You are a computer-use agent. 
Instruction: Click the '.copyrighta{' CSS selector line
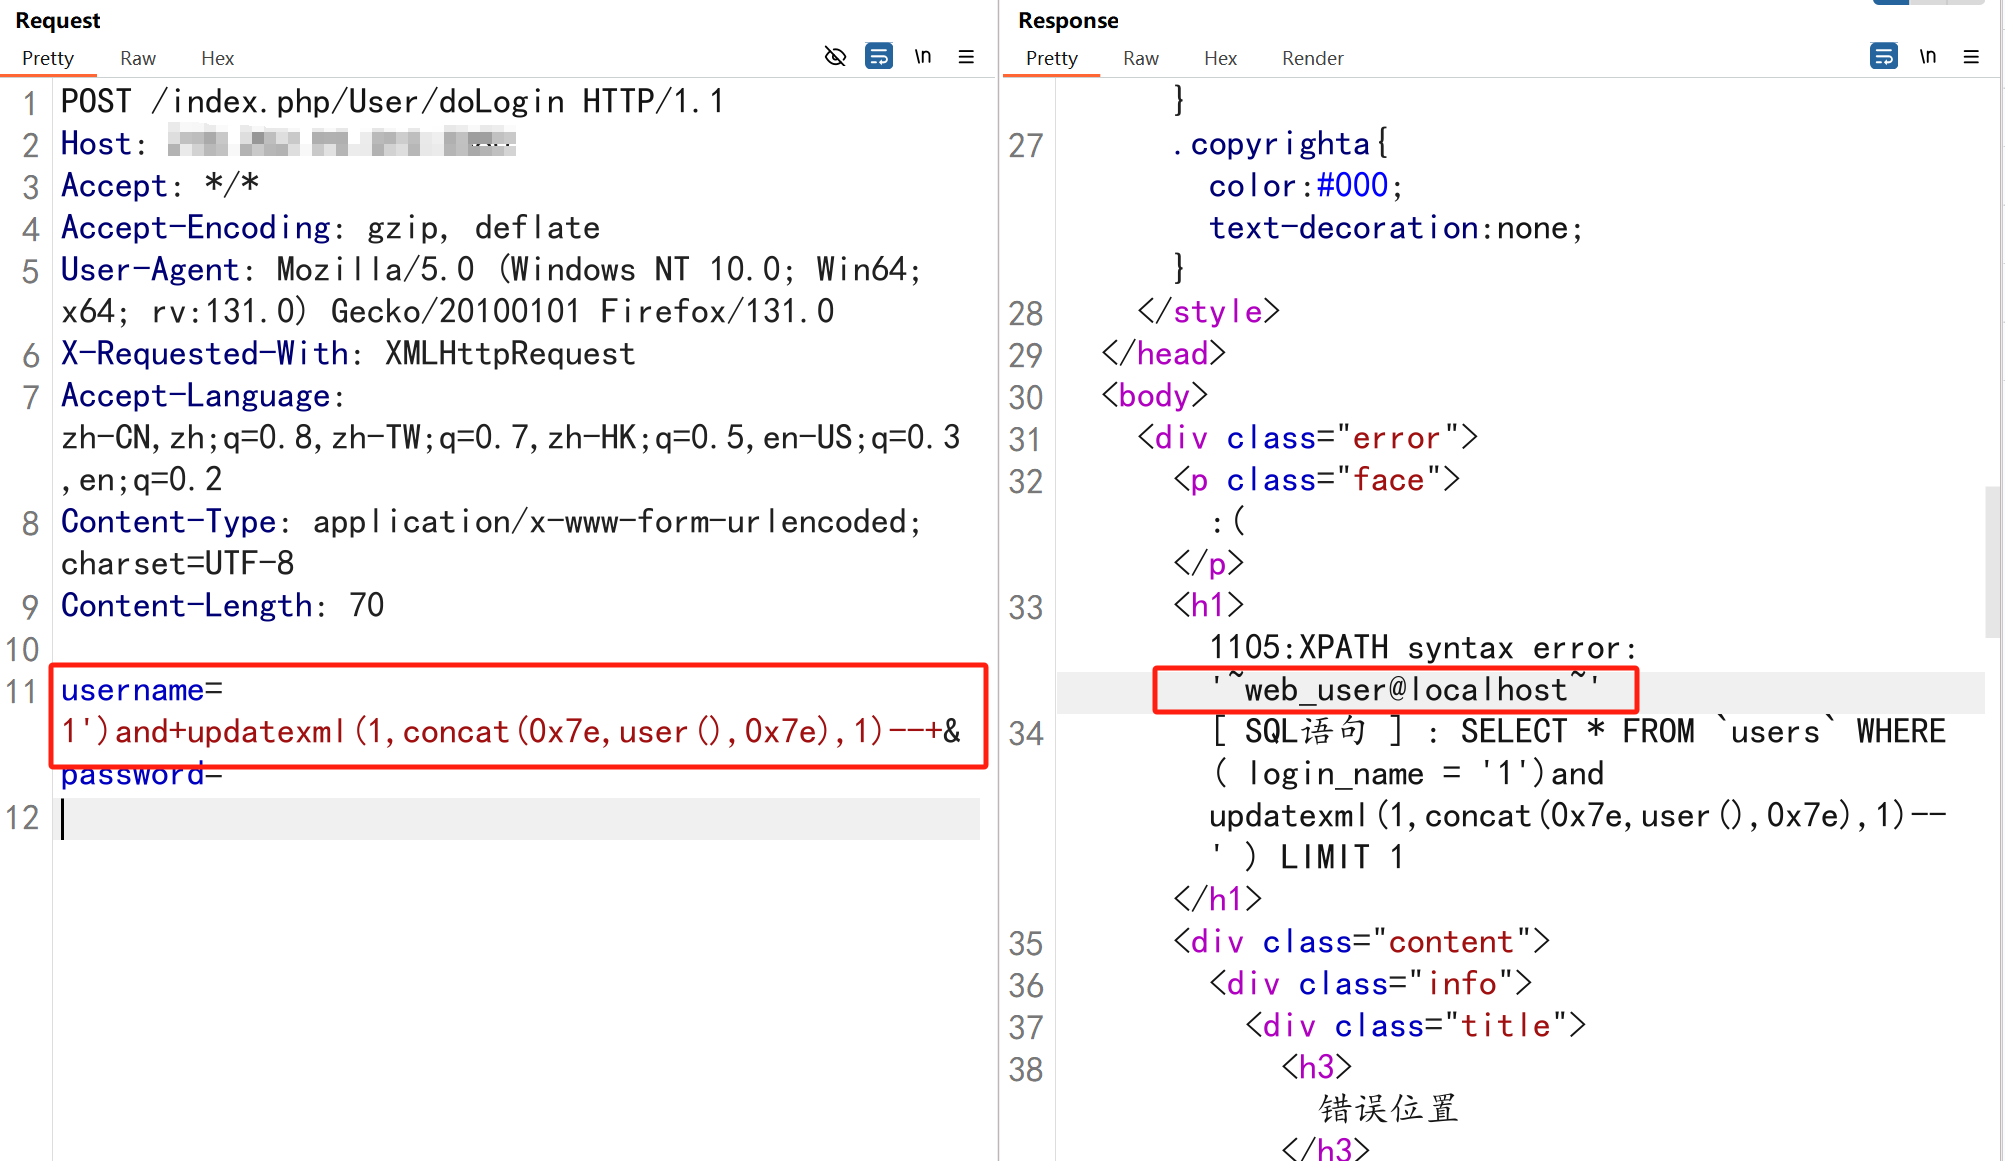pos(1279,144)
